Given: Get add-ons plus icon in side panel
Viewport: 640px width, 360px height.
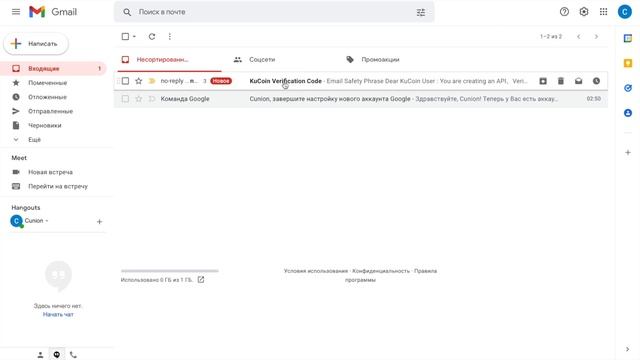Looking at the screenshot, I should click(628, 152).
